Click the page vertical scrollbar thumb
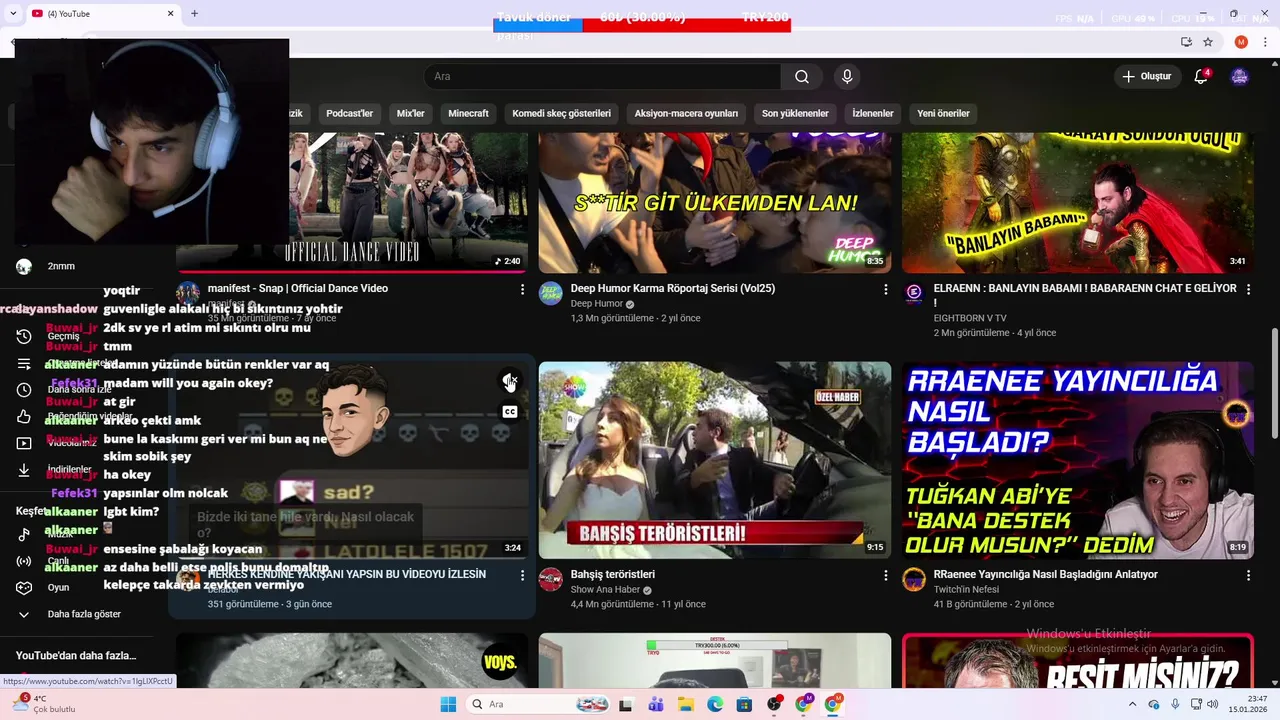 coord(1274,382)
